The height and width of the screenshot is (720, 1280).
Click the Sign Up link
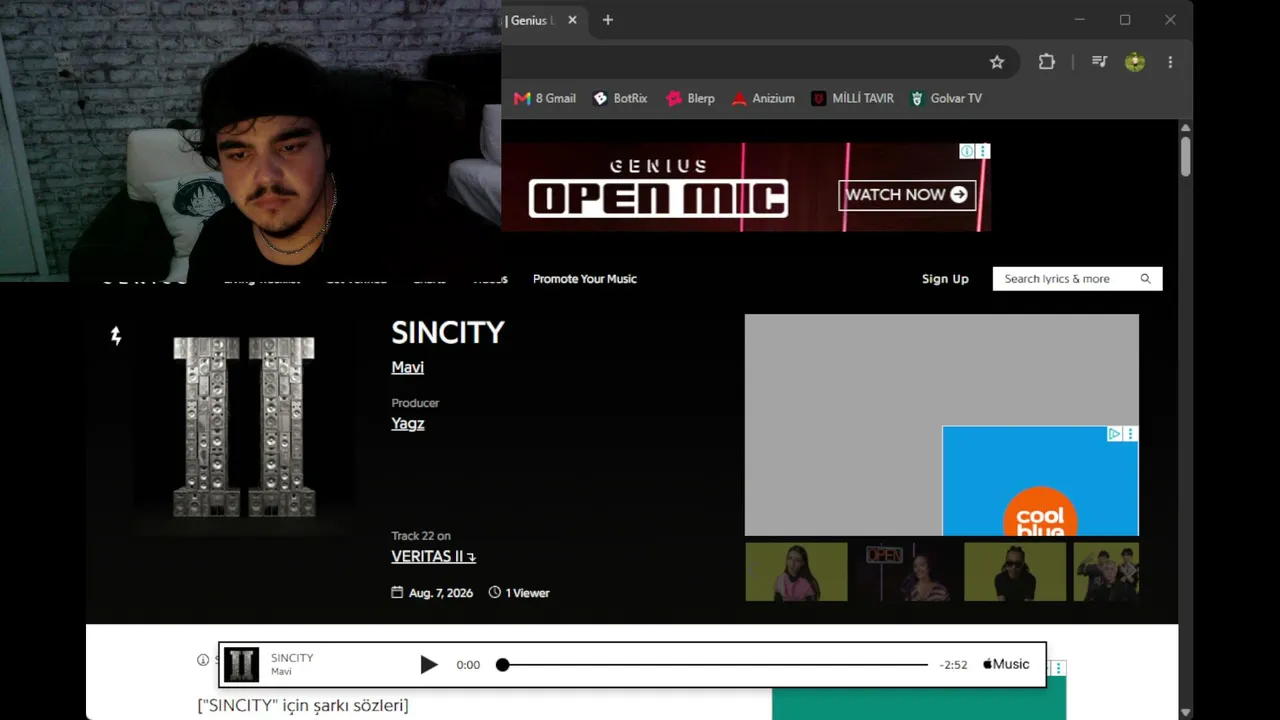click(x=945, y=279)
